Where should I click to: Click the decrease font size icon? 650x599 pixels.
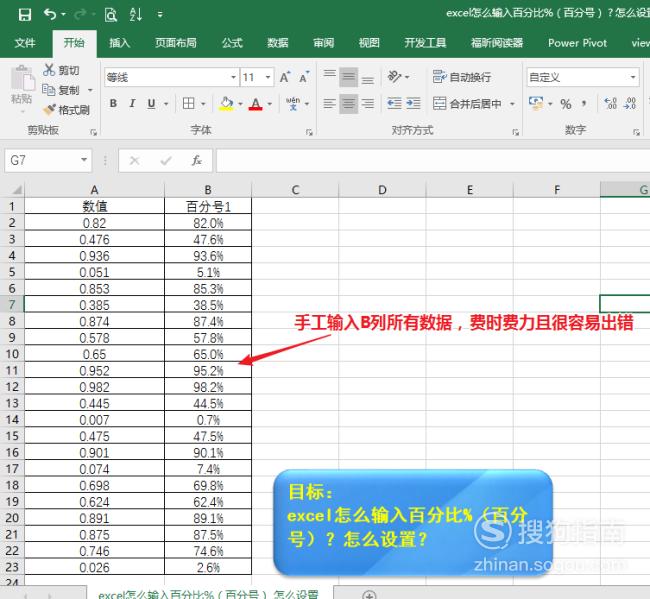coord(304,77)
